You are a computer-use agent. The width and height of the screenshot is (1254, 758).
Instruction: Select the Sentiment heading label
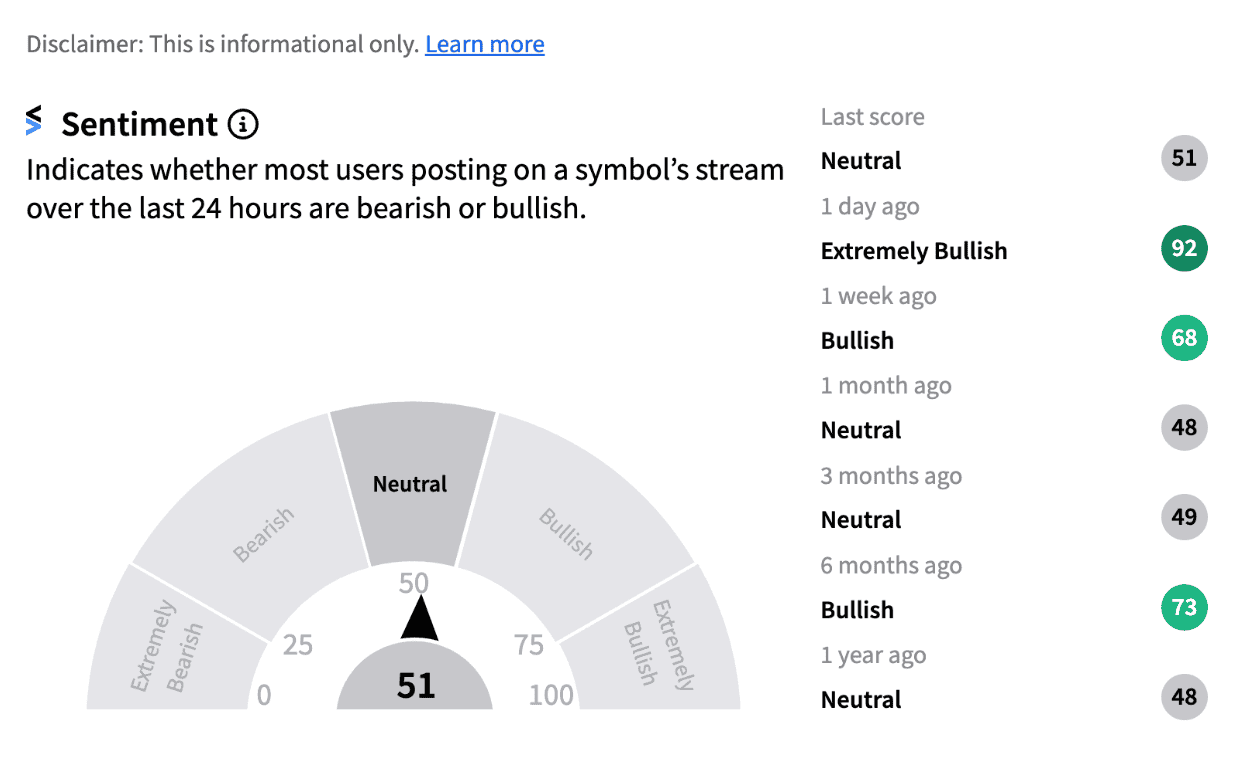pos(140,124)
